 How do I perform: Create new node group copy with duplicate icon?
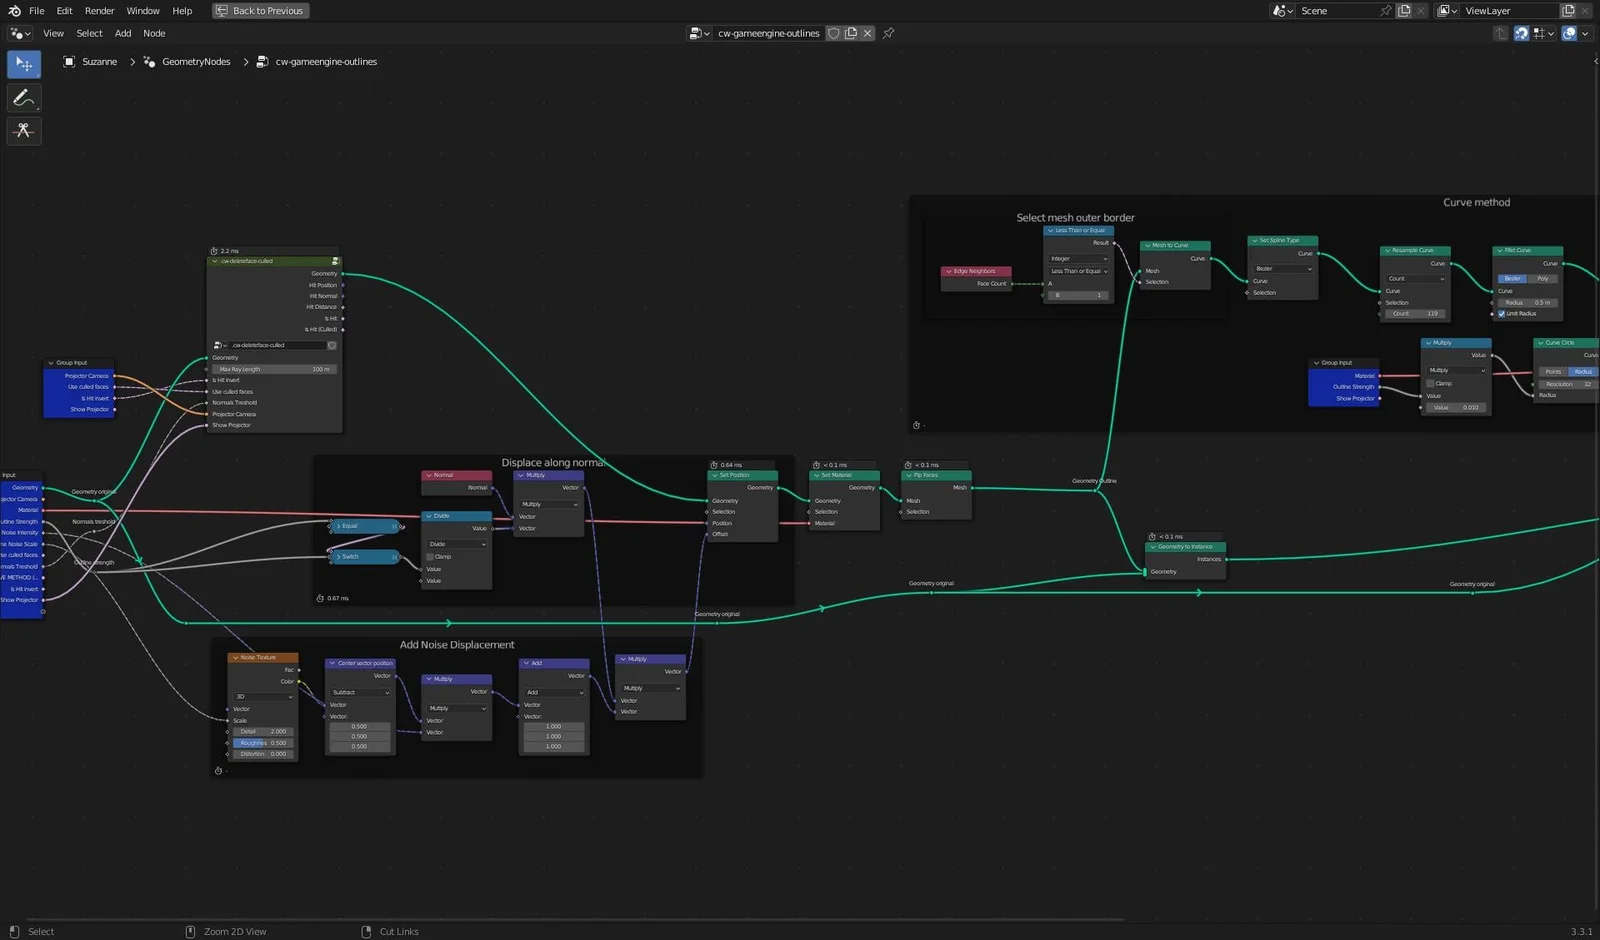point(851,33)
